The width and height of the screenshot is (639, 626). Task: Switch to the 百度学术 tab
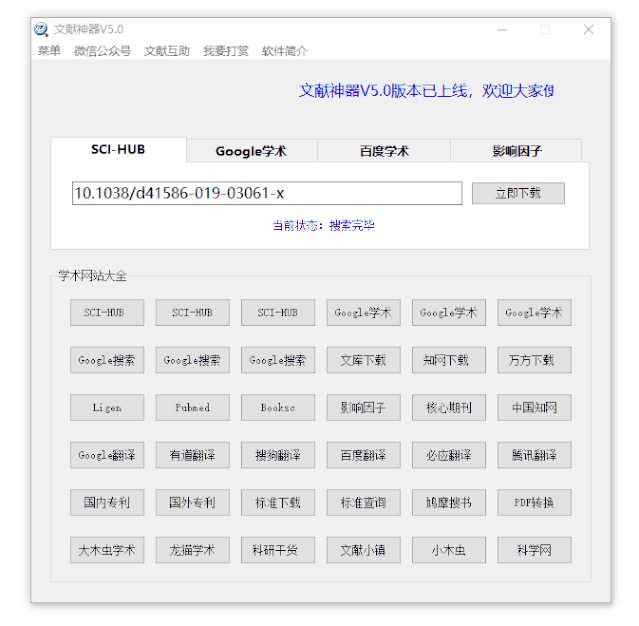384,151
